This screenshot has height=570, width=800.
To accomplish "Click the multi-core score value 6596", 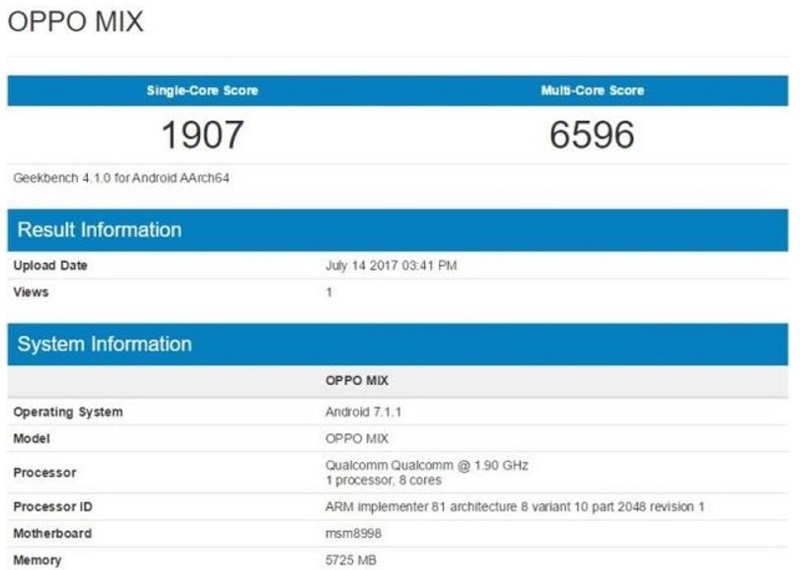I will (x=592, y=135).
